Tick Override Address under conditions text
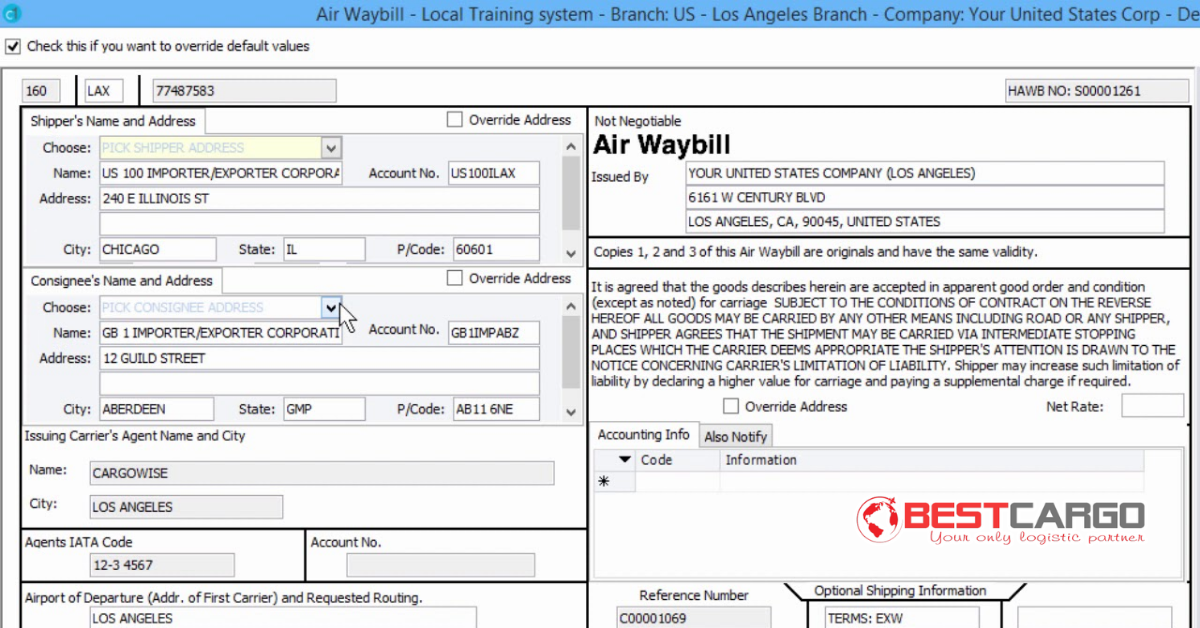Image resolution: width=1200 pixels, height=628 pixels. point(731,407)
